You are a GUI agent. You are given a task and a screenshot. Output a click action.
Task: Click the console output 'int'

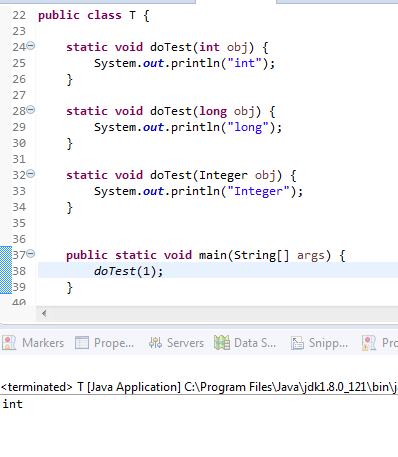[x=13, y=404]
